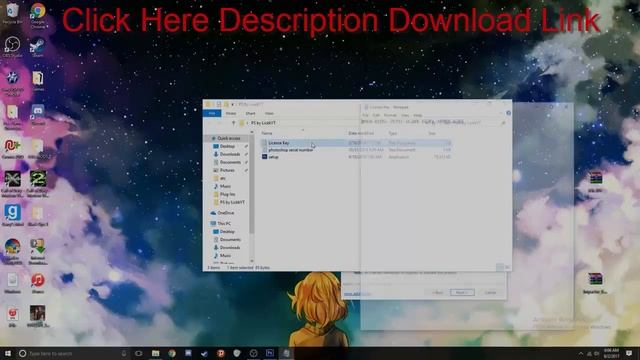Open the OBS Studio desktop shortcut
Viewport: 640px width, 360px height.
click(x=12, y=47)
